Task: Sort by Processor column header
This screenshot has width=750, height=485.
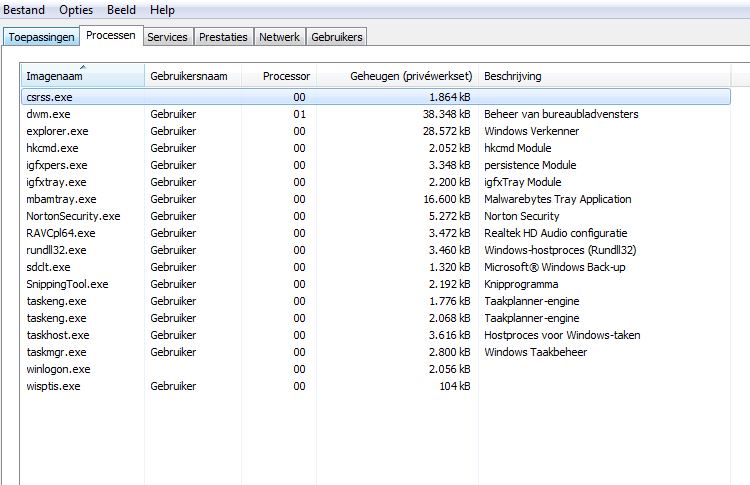Action: (x=286, y=76)
